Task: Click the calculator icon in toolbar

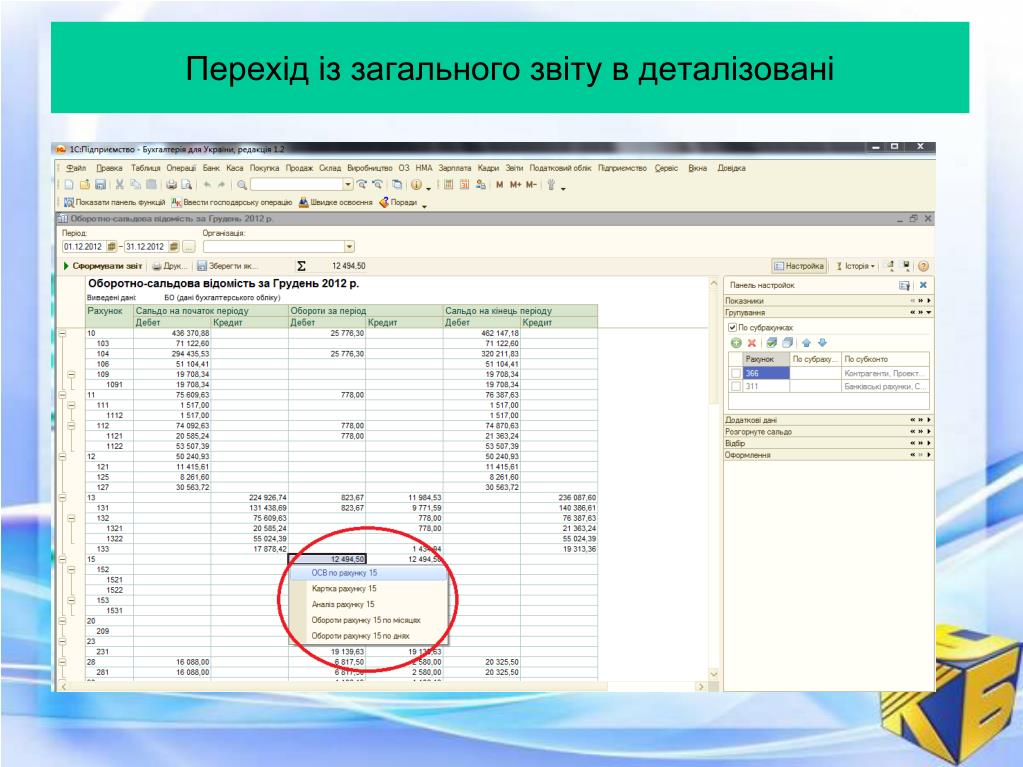Action: [x=448, y=185]
